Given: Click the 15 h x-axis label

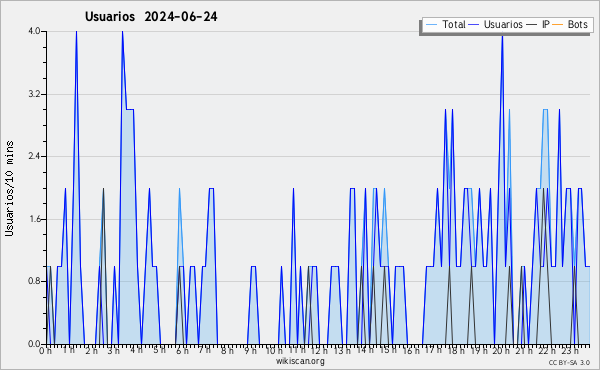Looking at the screenshot, I should click(x=388, y=351).
